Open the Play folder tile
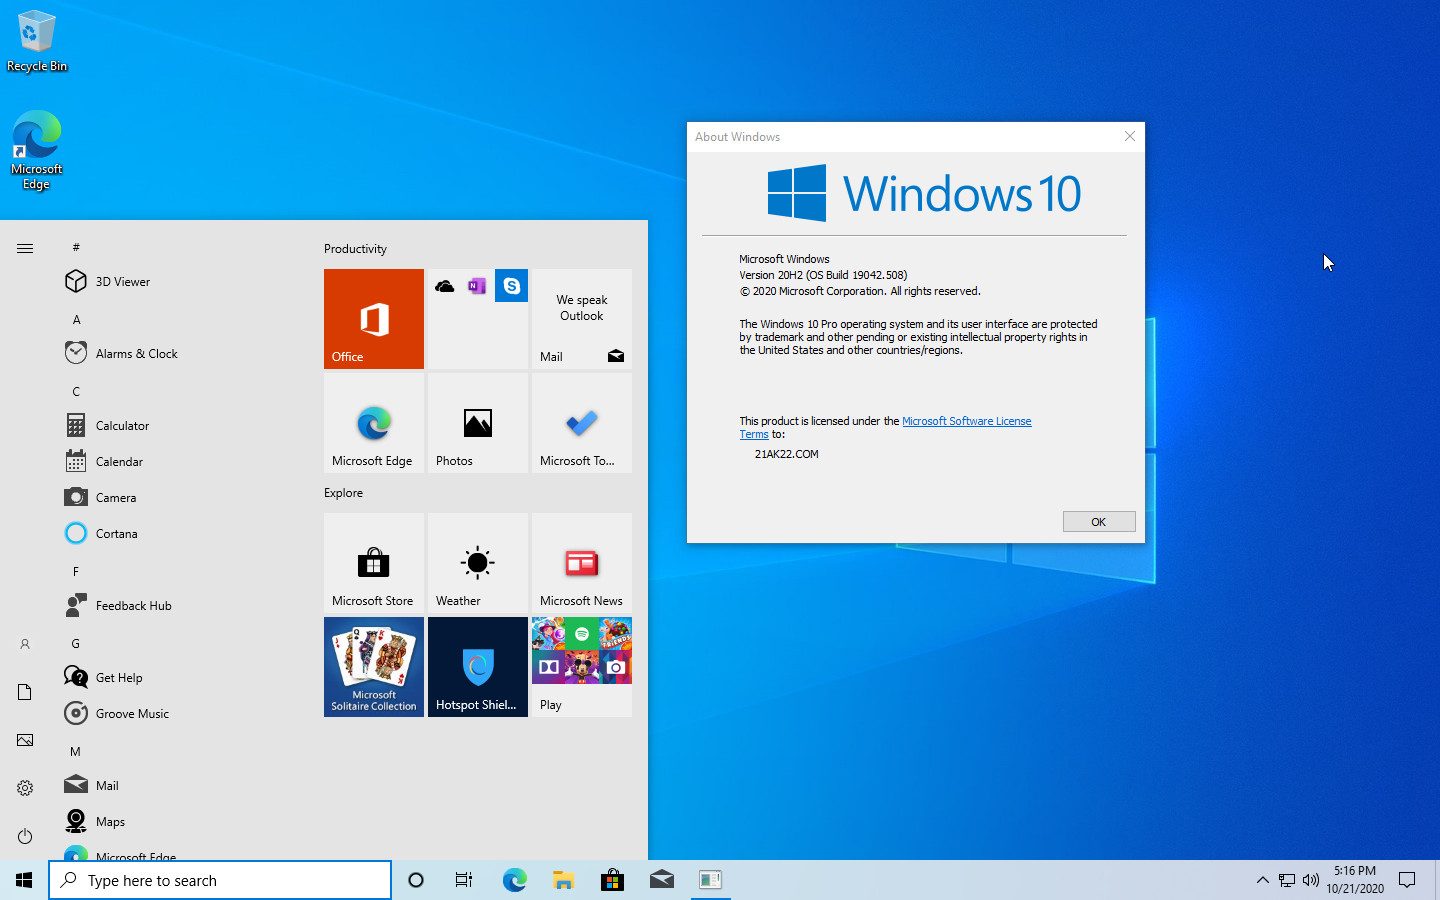 [582, 667]
